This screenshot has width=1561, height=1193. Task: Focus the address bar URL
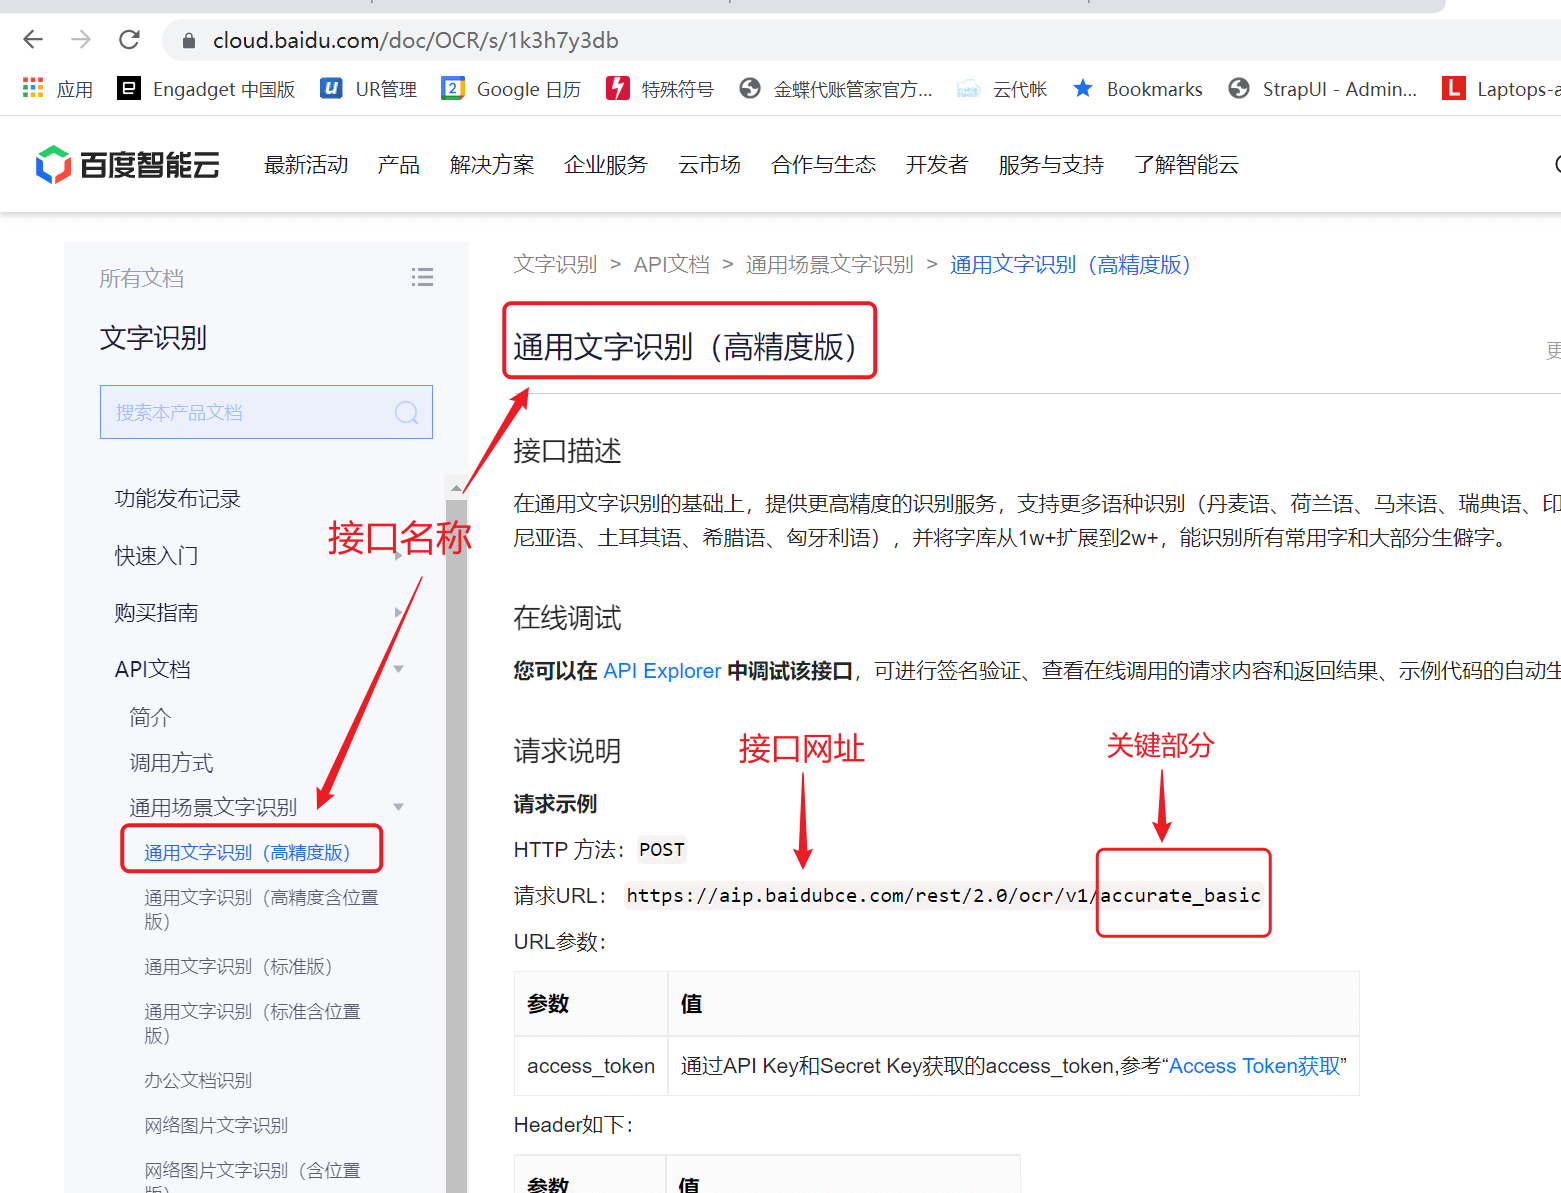pyautogui.click(x=415, y=41)
